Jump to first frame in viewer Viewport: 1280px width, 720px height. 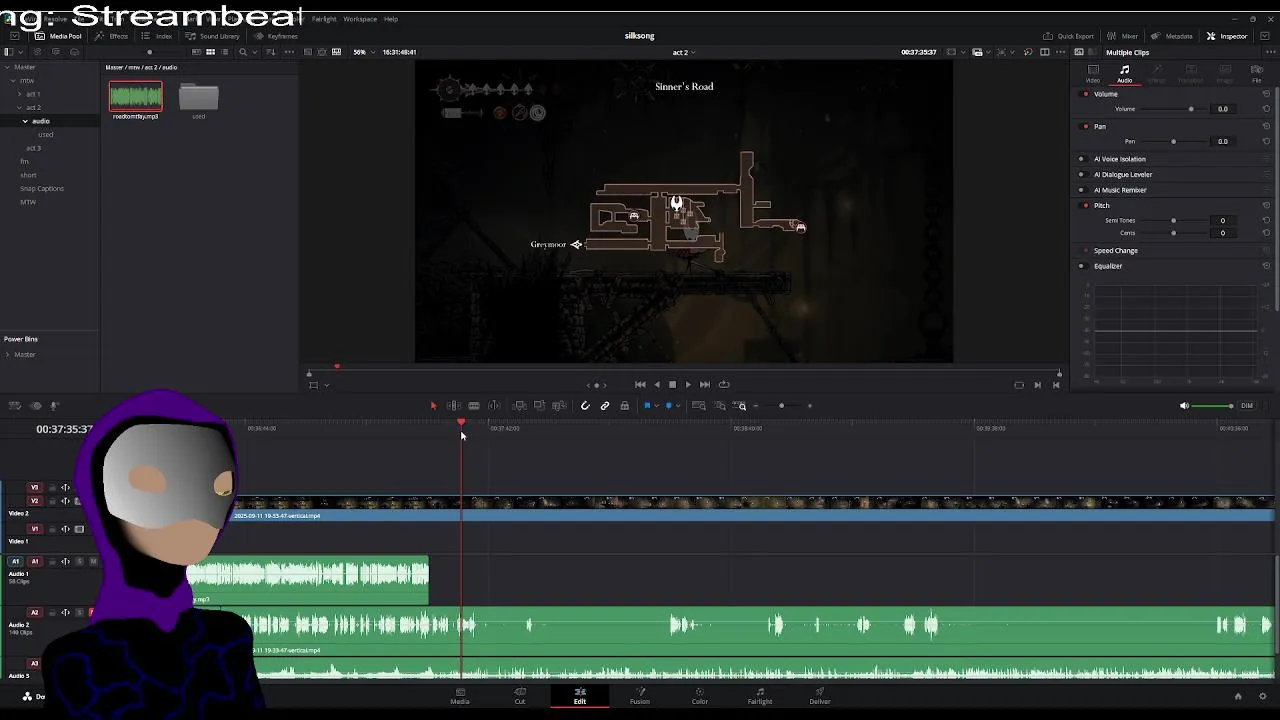(640, 384)
